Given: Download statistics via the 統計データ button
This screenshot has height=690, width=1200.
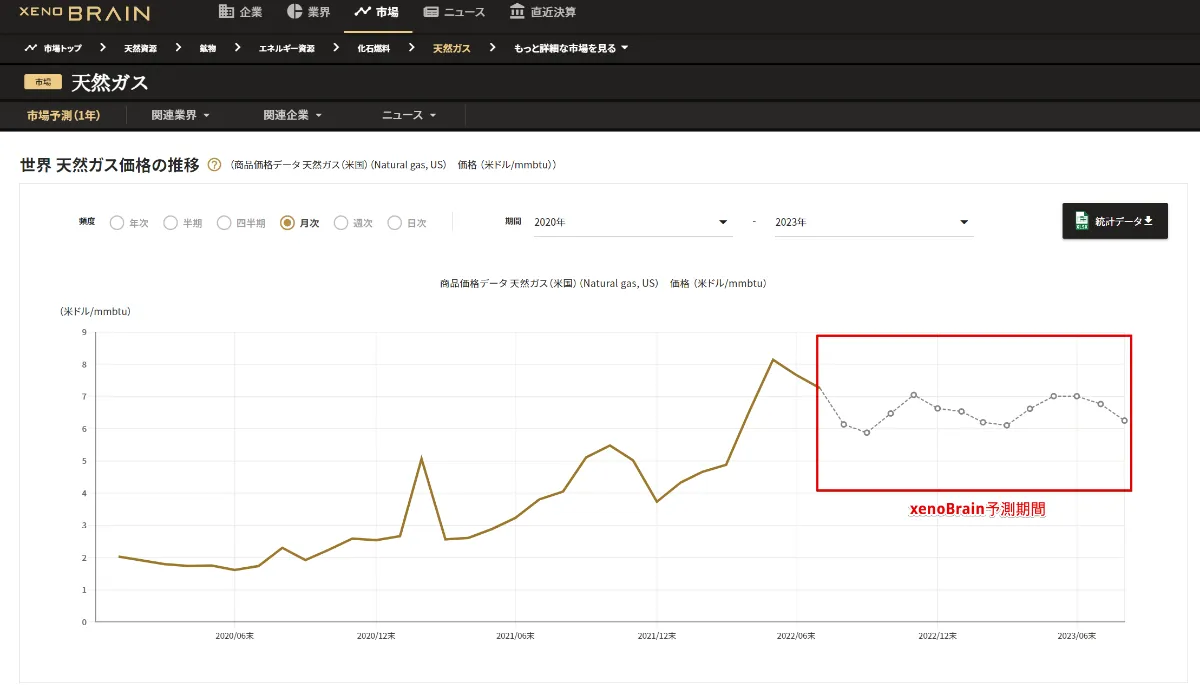Looking at the screenshot, I should (x=1114, y=221).
